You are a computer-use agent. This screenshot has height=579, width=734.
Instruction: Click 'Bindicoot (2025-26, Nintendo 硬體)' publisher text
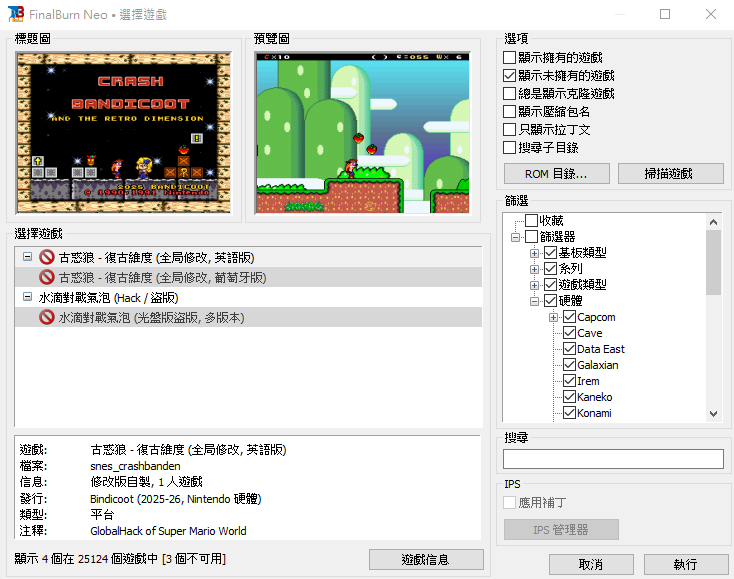coord(176,498)
